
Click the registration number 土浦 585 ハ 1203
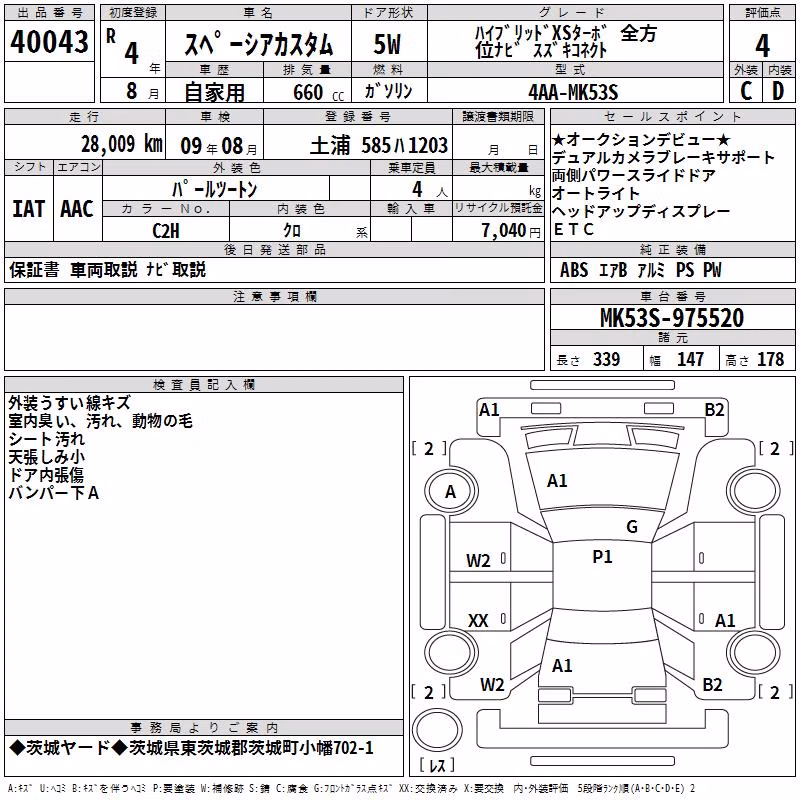379,146
